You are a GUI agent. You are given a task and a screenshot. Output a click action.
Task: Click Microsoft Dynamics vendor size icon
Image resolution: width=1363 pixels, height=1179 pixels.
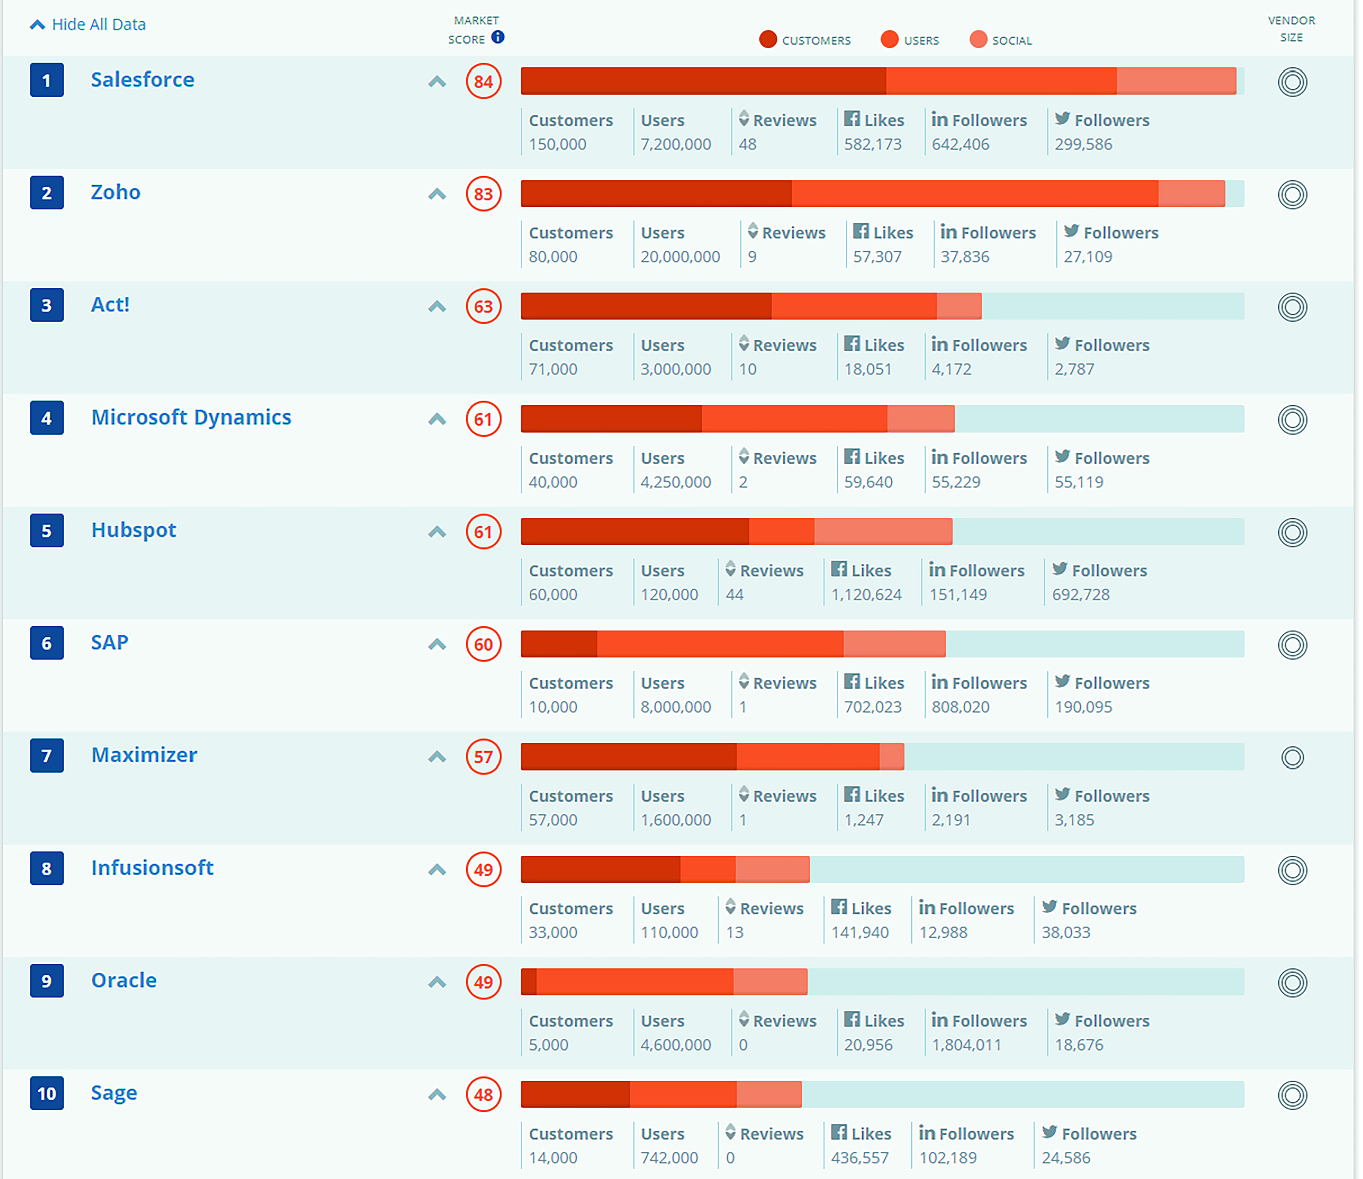pos(1292,420)
